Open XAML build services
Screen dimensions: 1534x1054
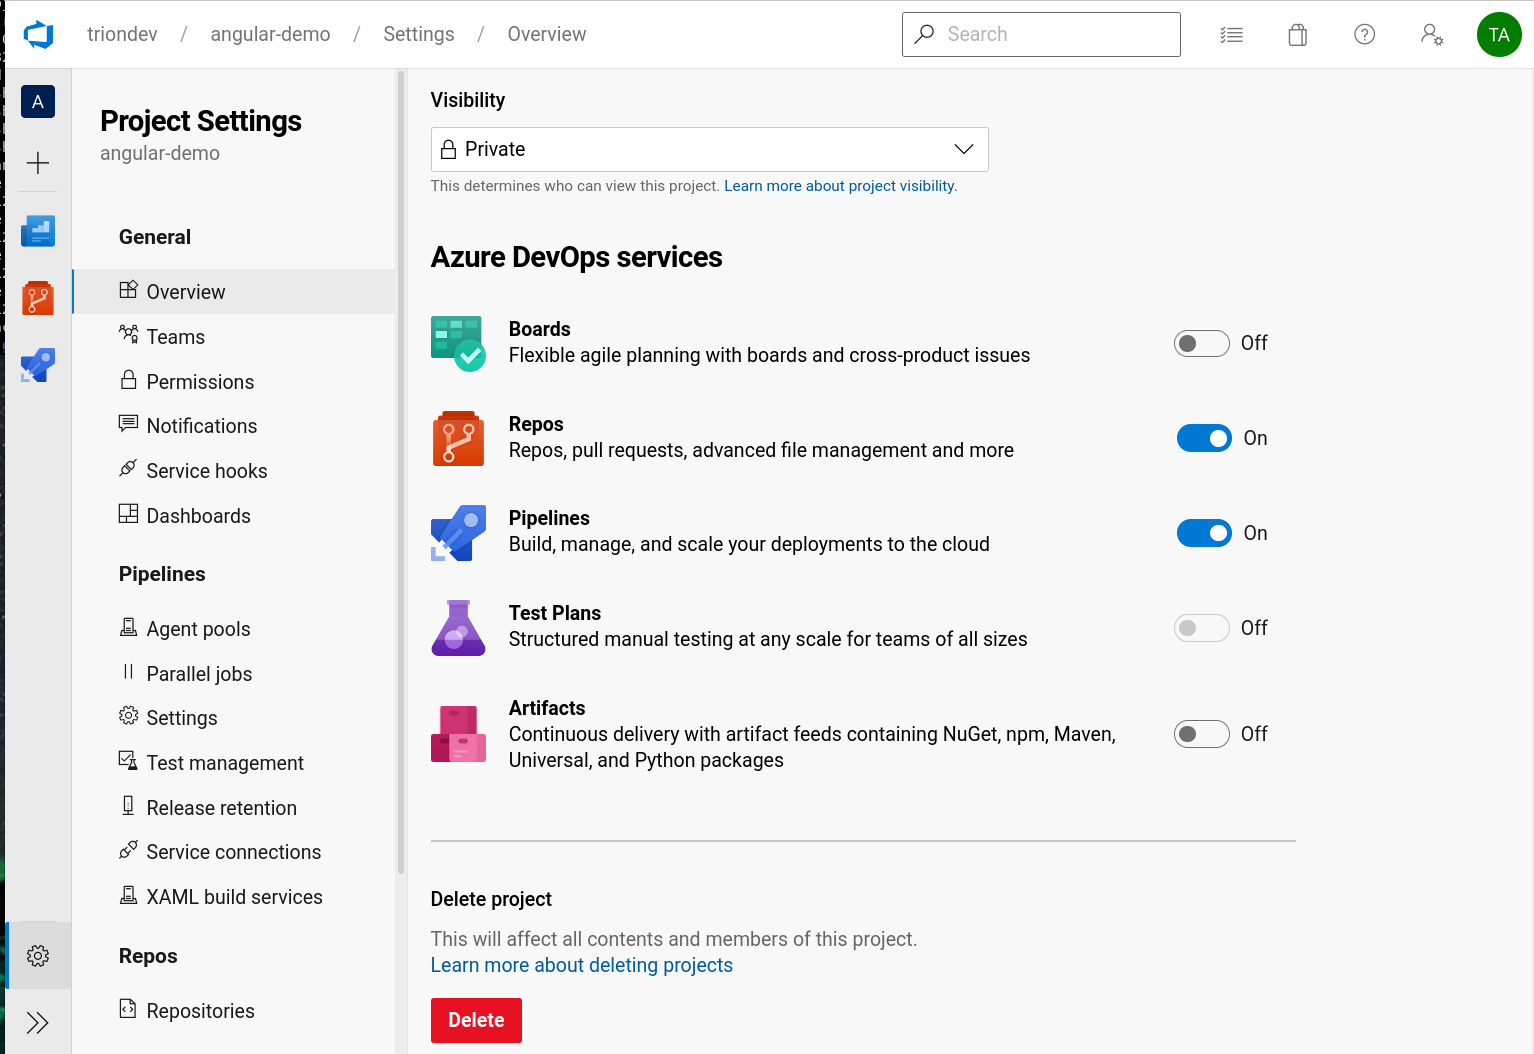point(235,896)
